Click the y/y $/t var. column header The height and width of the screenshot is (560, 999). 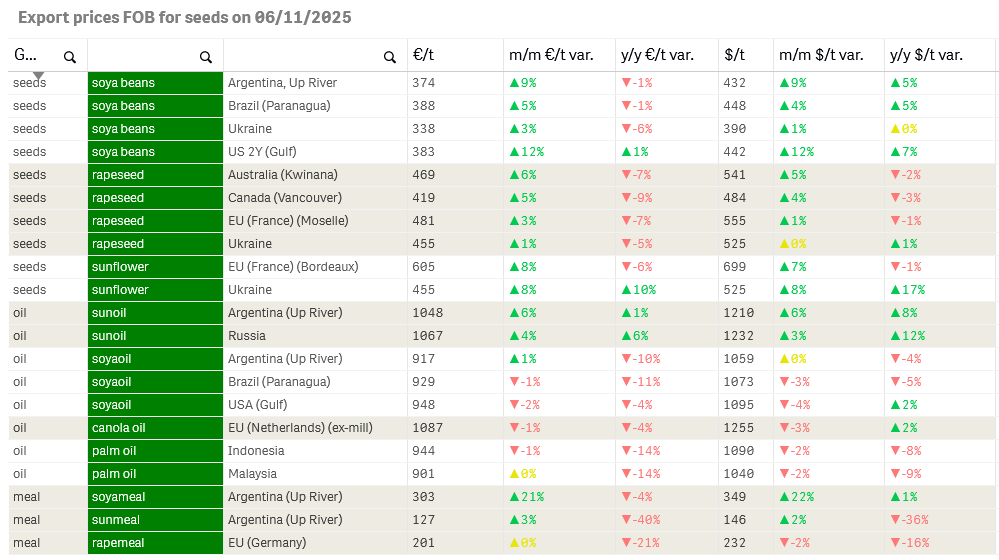[926, 56]
